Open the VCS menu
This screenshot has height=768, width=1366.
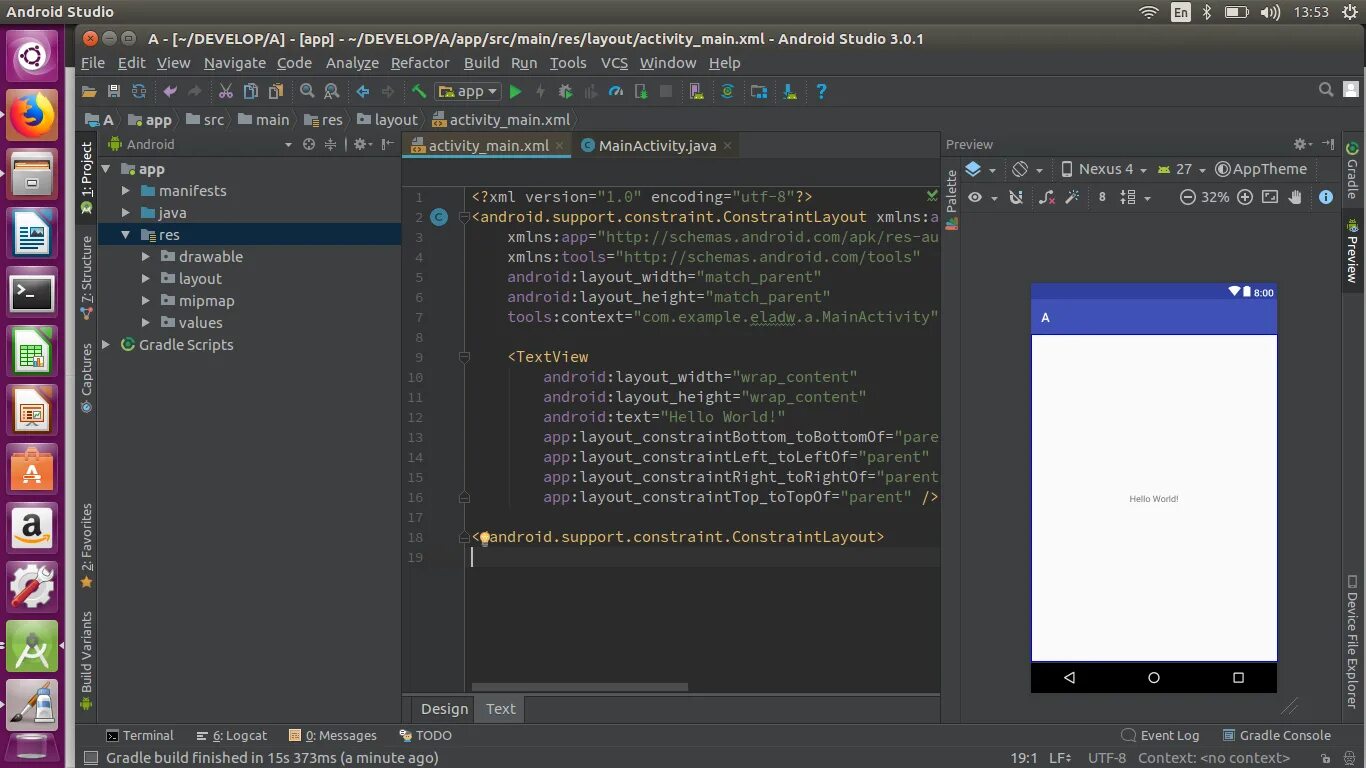[x=614, y=62]
